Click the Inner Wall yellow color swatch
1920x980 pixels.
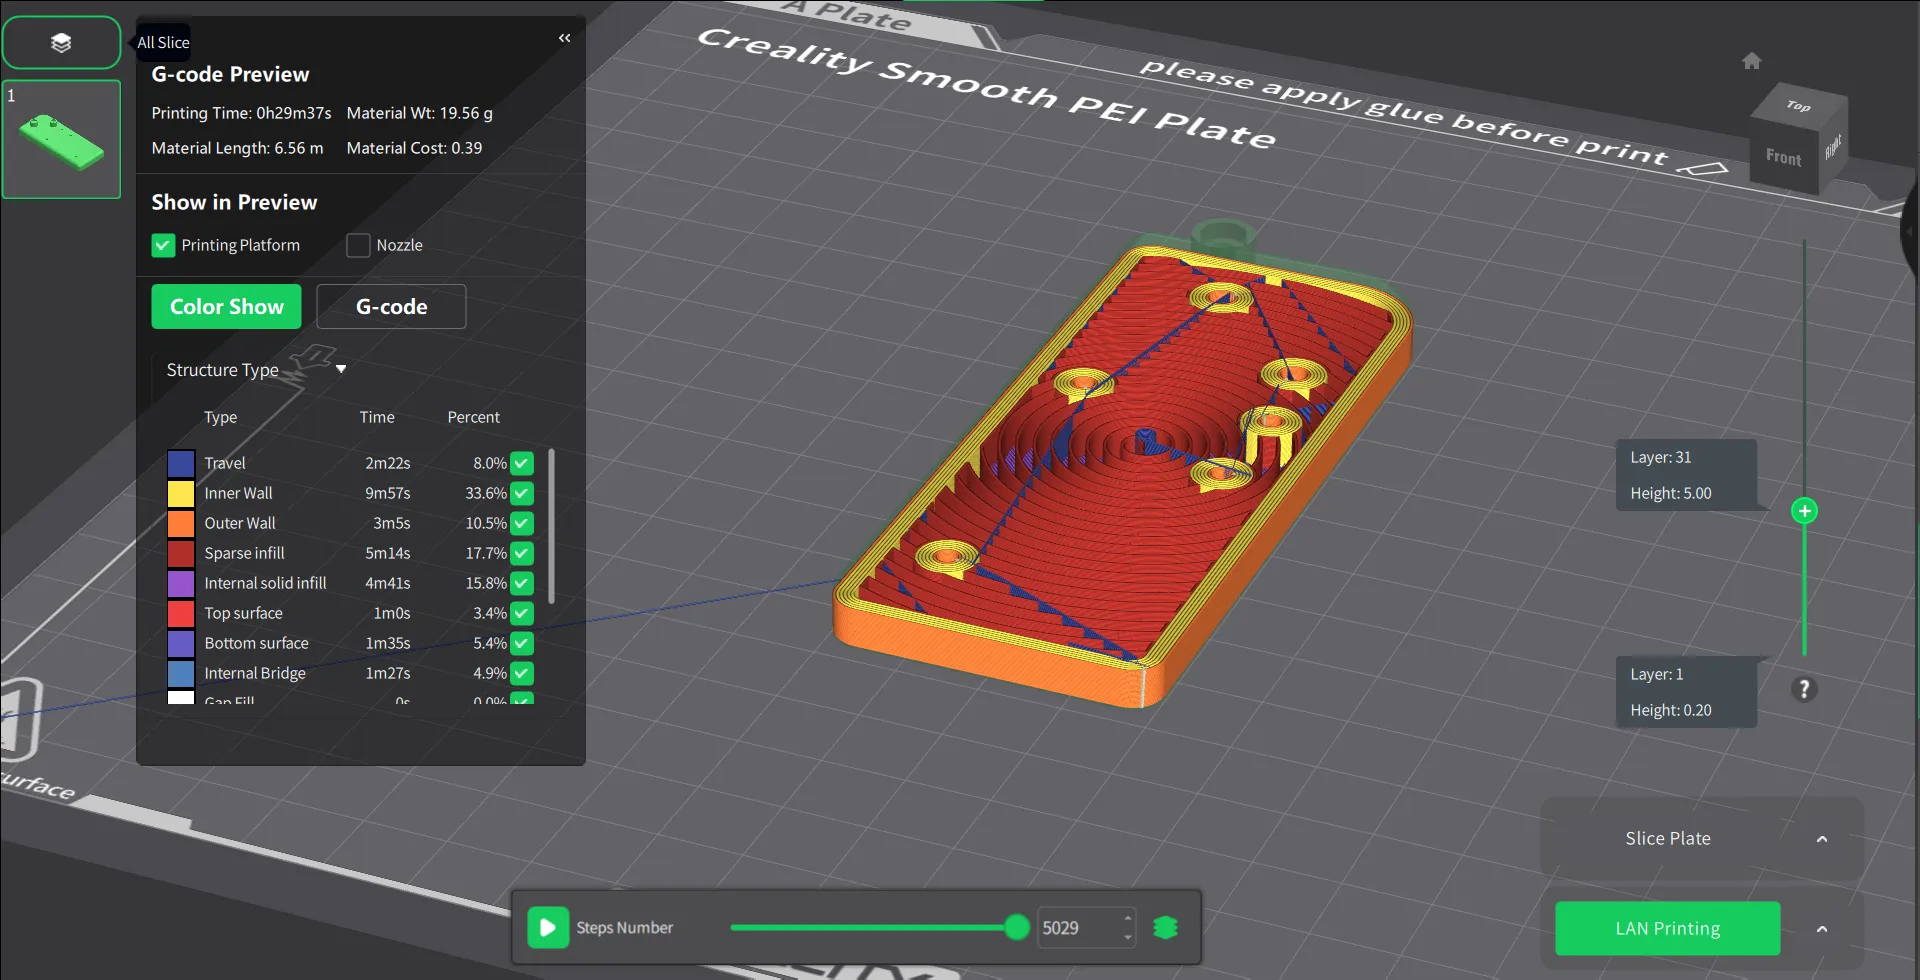[181, 493]
